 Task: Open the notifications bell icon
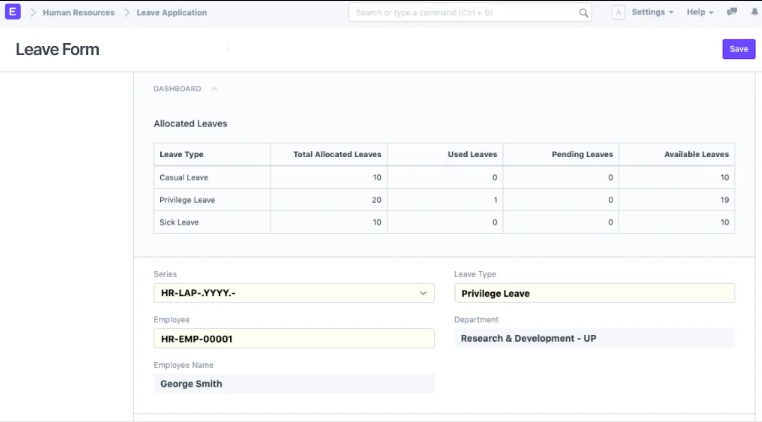[x=754, y=12]
